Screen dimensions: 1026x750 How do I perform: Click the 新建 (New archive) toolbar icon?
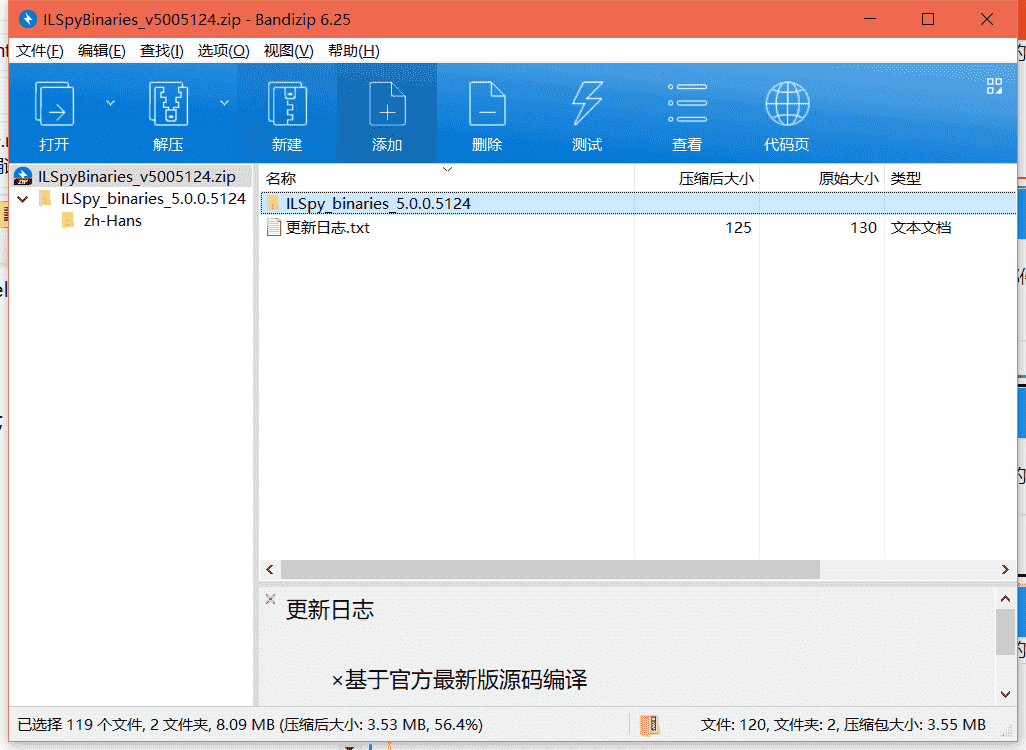point(287,105)
